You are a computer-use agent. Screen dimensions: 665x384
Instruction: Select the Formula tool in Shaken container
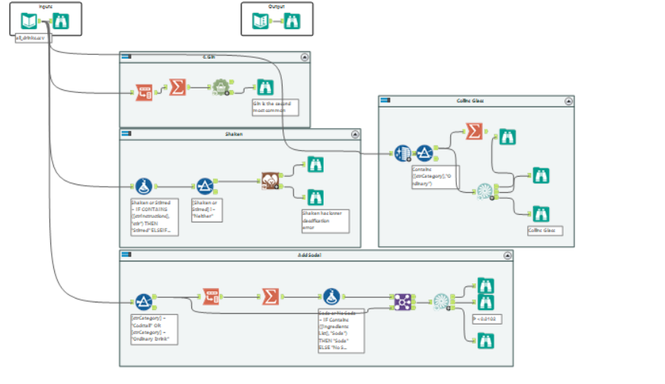[144, 186]
